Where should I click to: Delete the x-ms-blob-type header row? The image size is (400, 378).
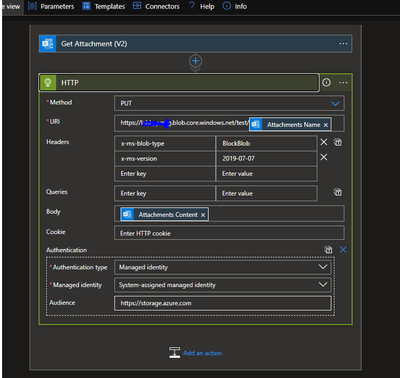coord(324,142)
